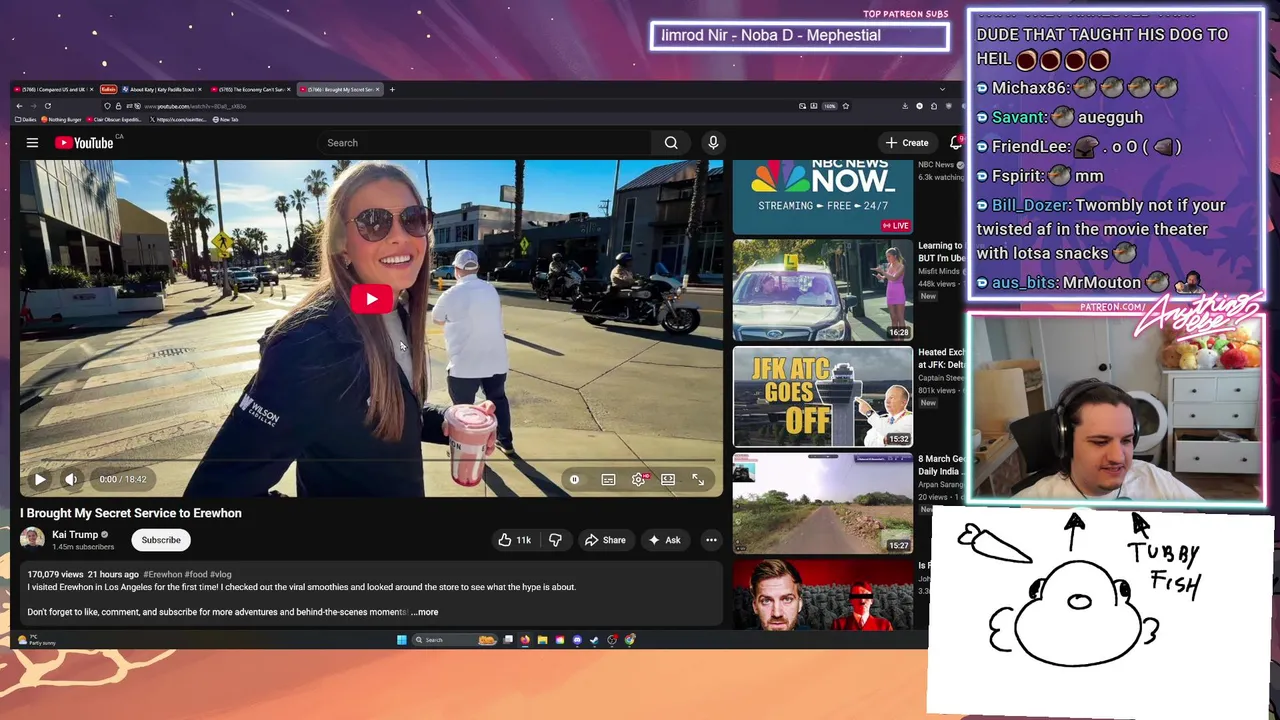Open the Kai Trump channel name link
This screenshot has height=720, width=1280.
(x=75, y=535)
